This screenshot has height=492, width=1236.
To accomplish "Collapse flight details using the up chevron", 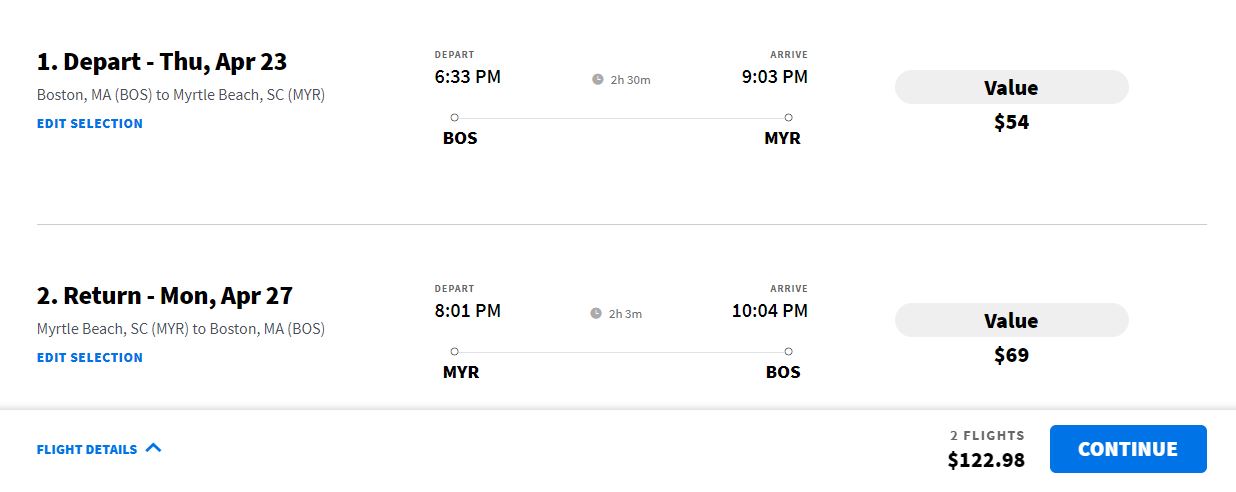I will [x=153, y=448].
